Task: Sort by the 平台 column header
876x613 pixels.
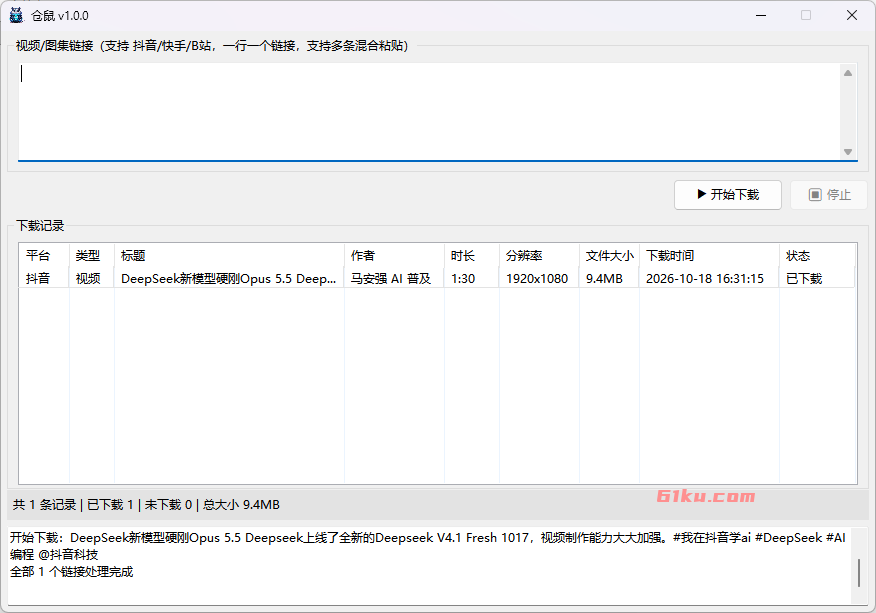Action: (44, 255)
